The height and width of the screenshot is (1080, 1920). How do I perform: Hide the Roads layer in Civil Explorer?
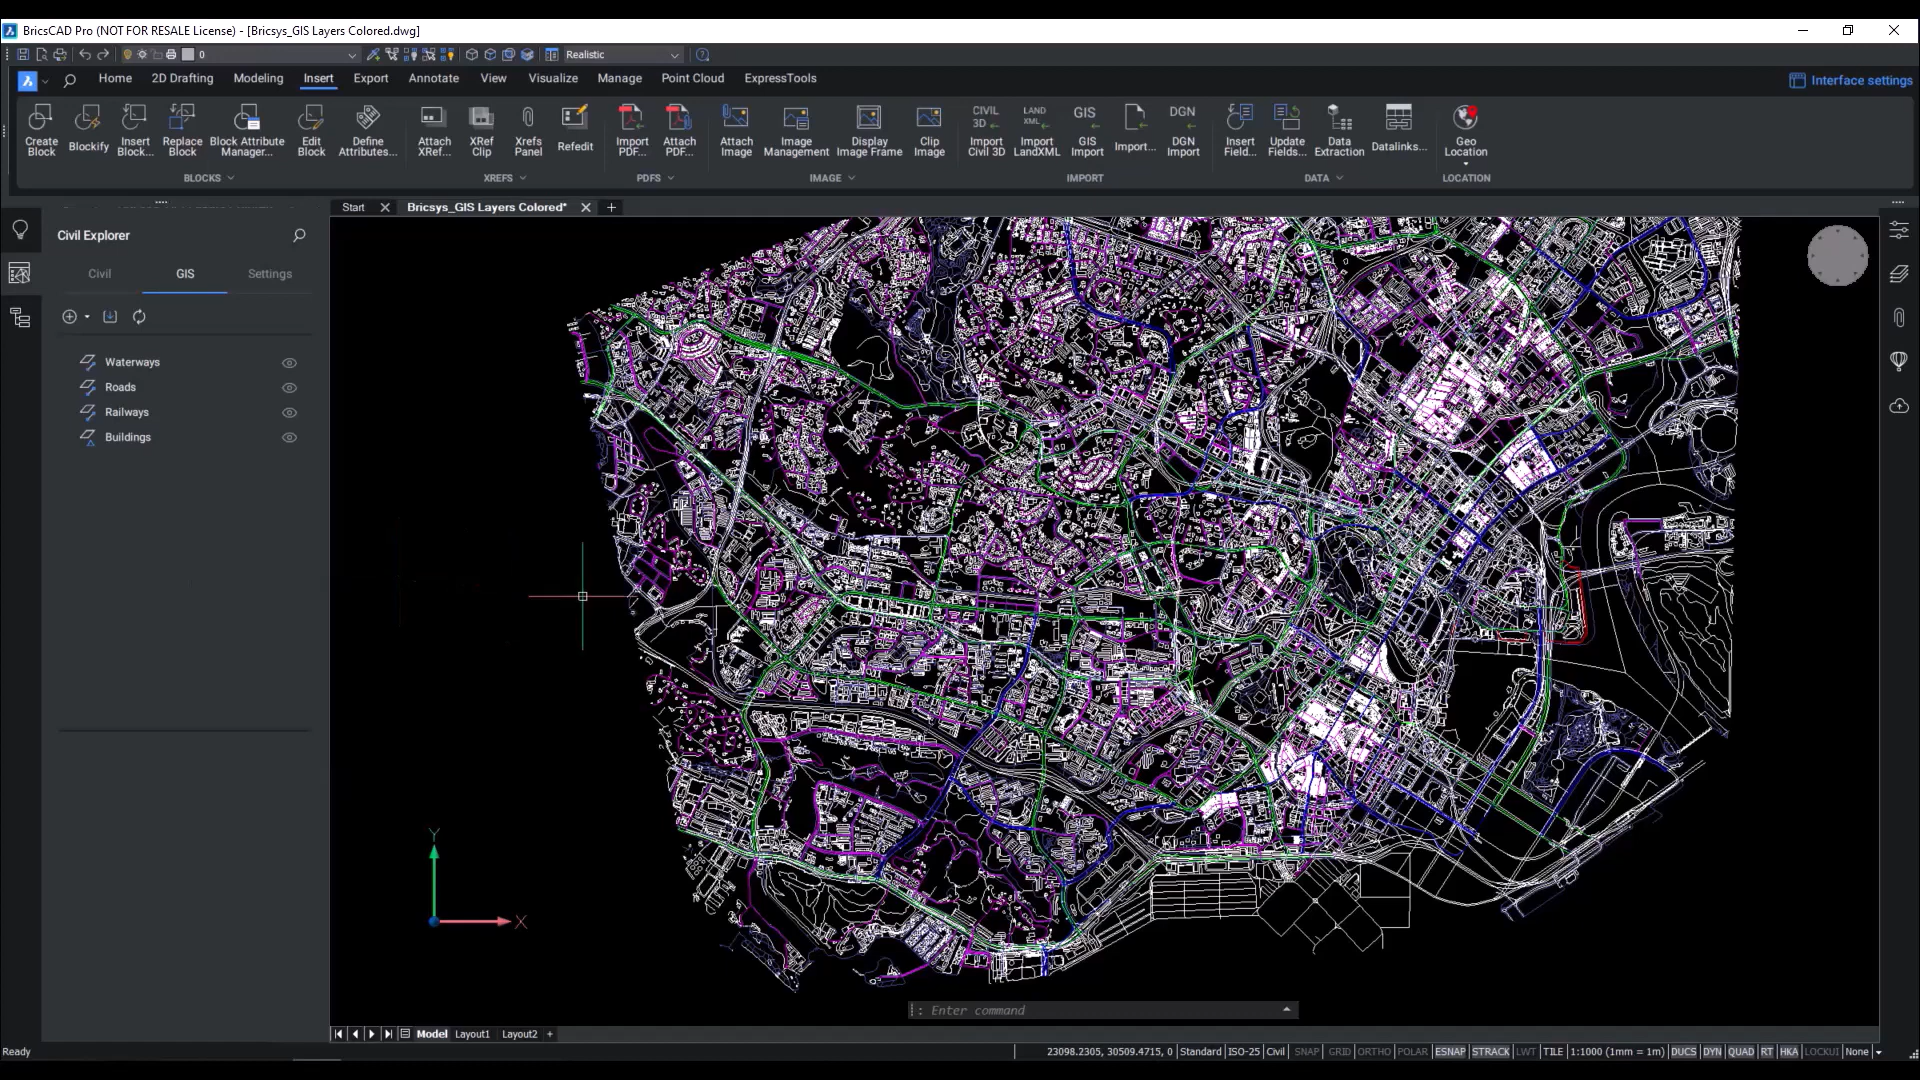click(289, 387)
